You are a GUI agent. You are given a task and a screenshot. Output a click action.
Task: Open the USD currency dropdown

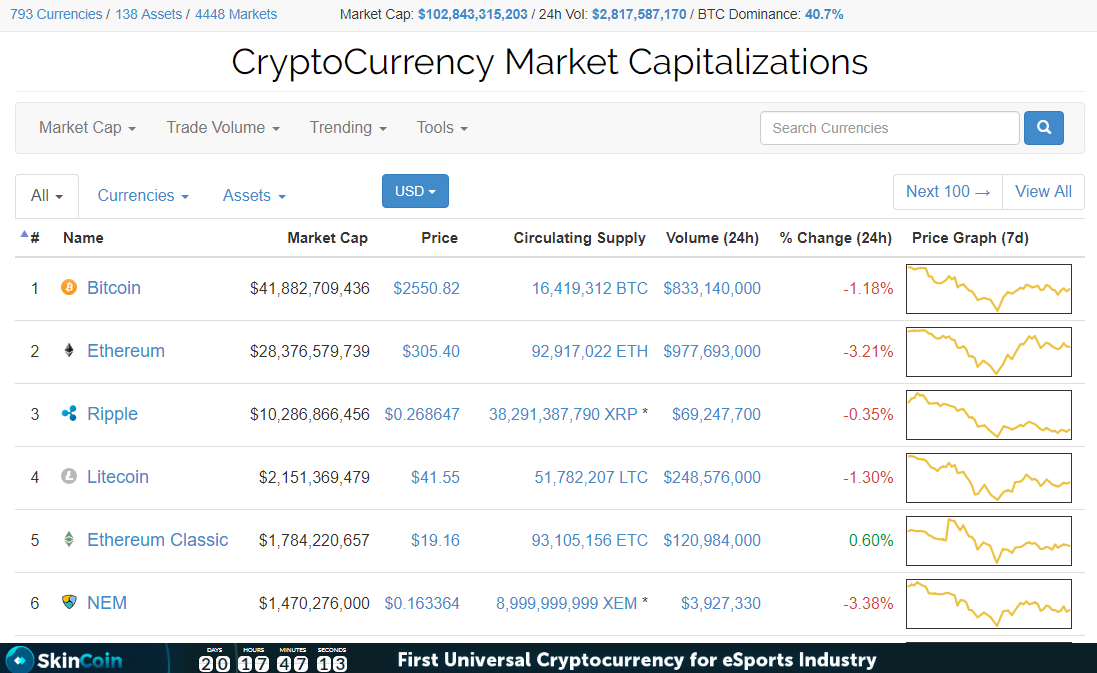pos(415,191)
